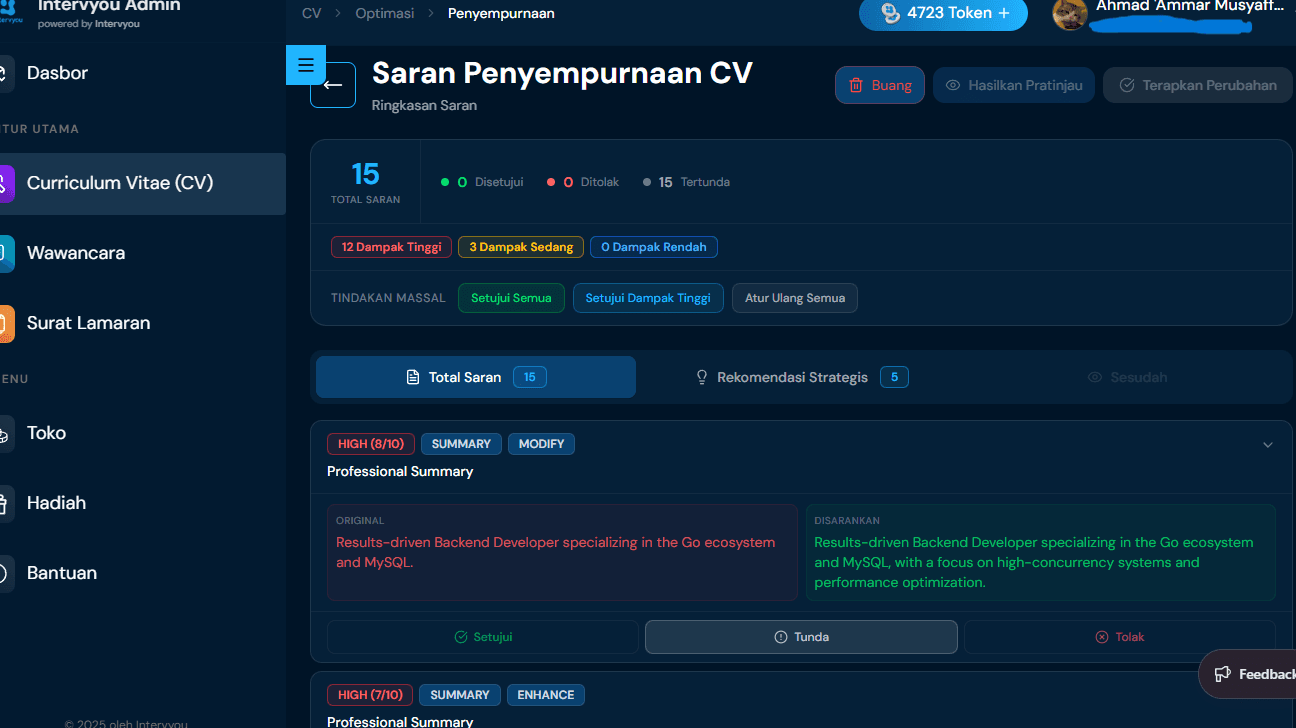This screenshot has width=1296, height=728.
Task: Click Atur Ulang Semua button
Action: 795,298
